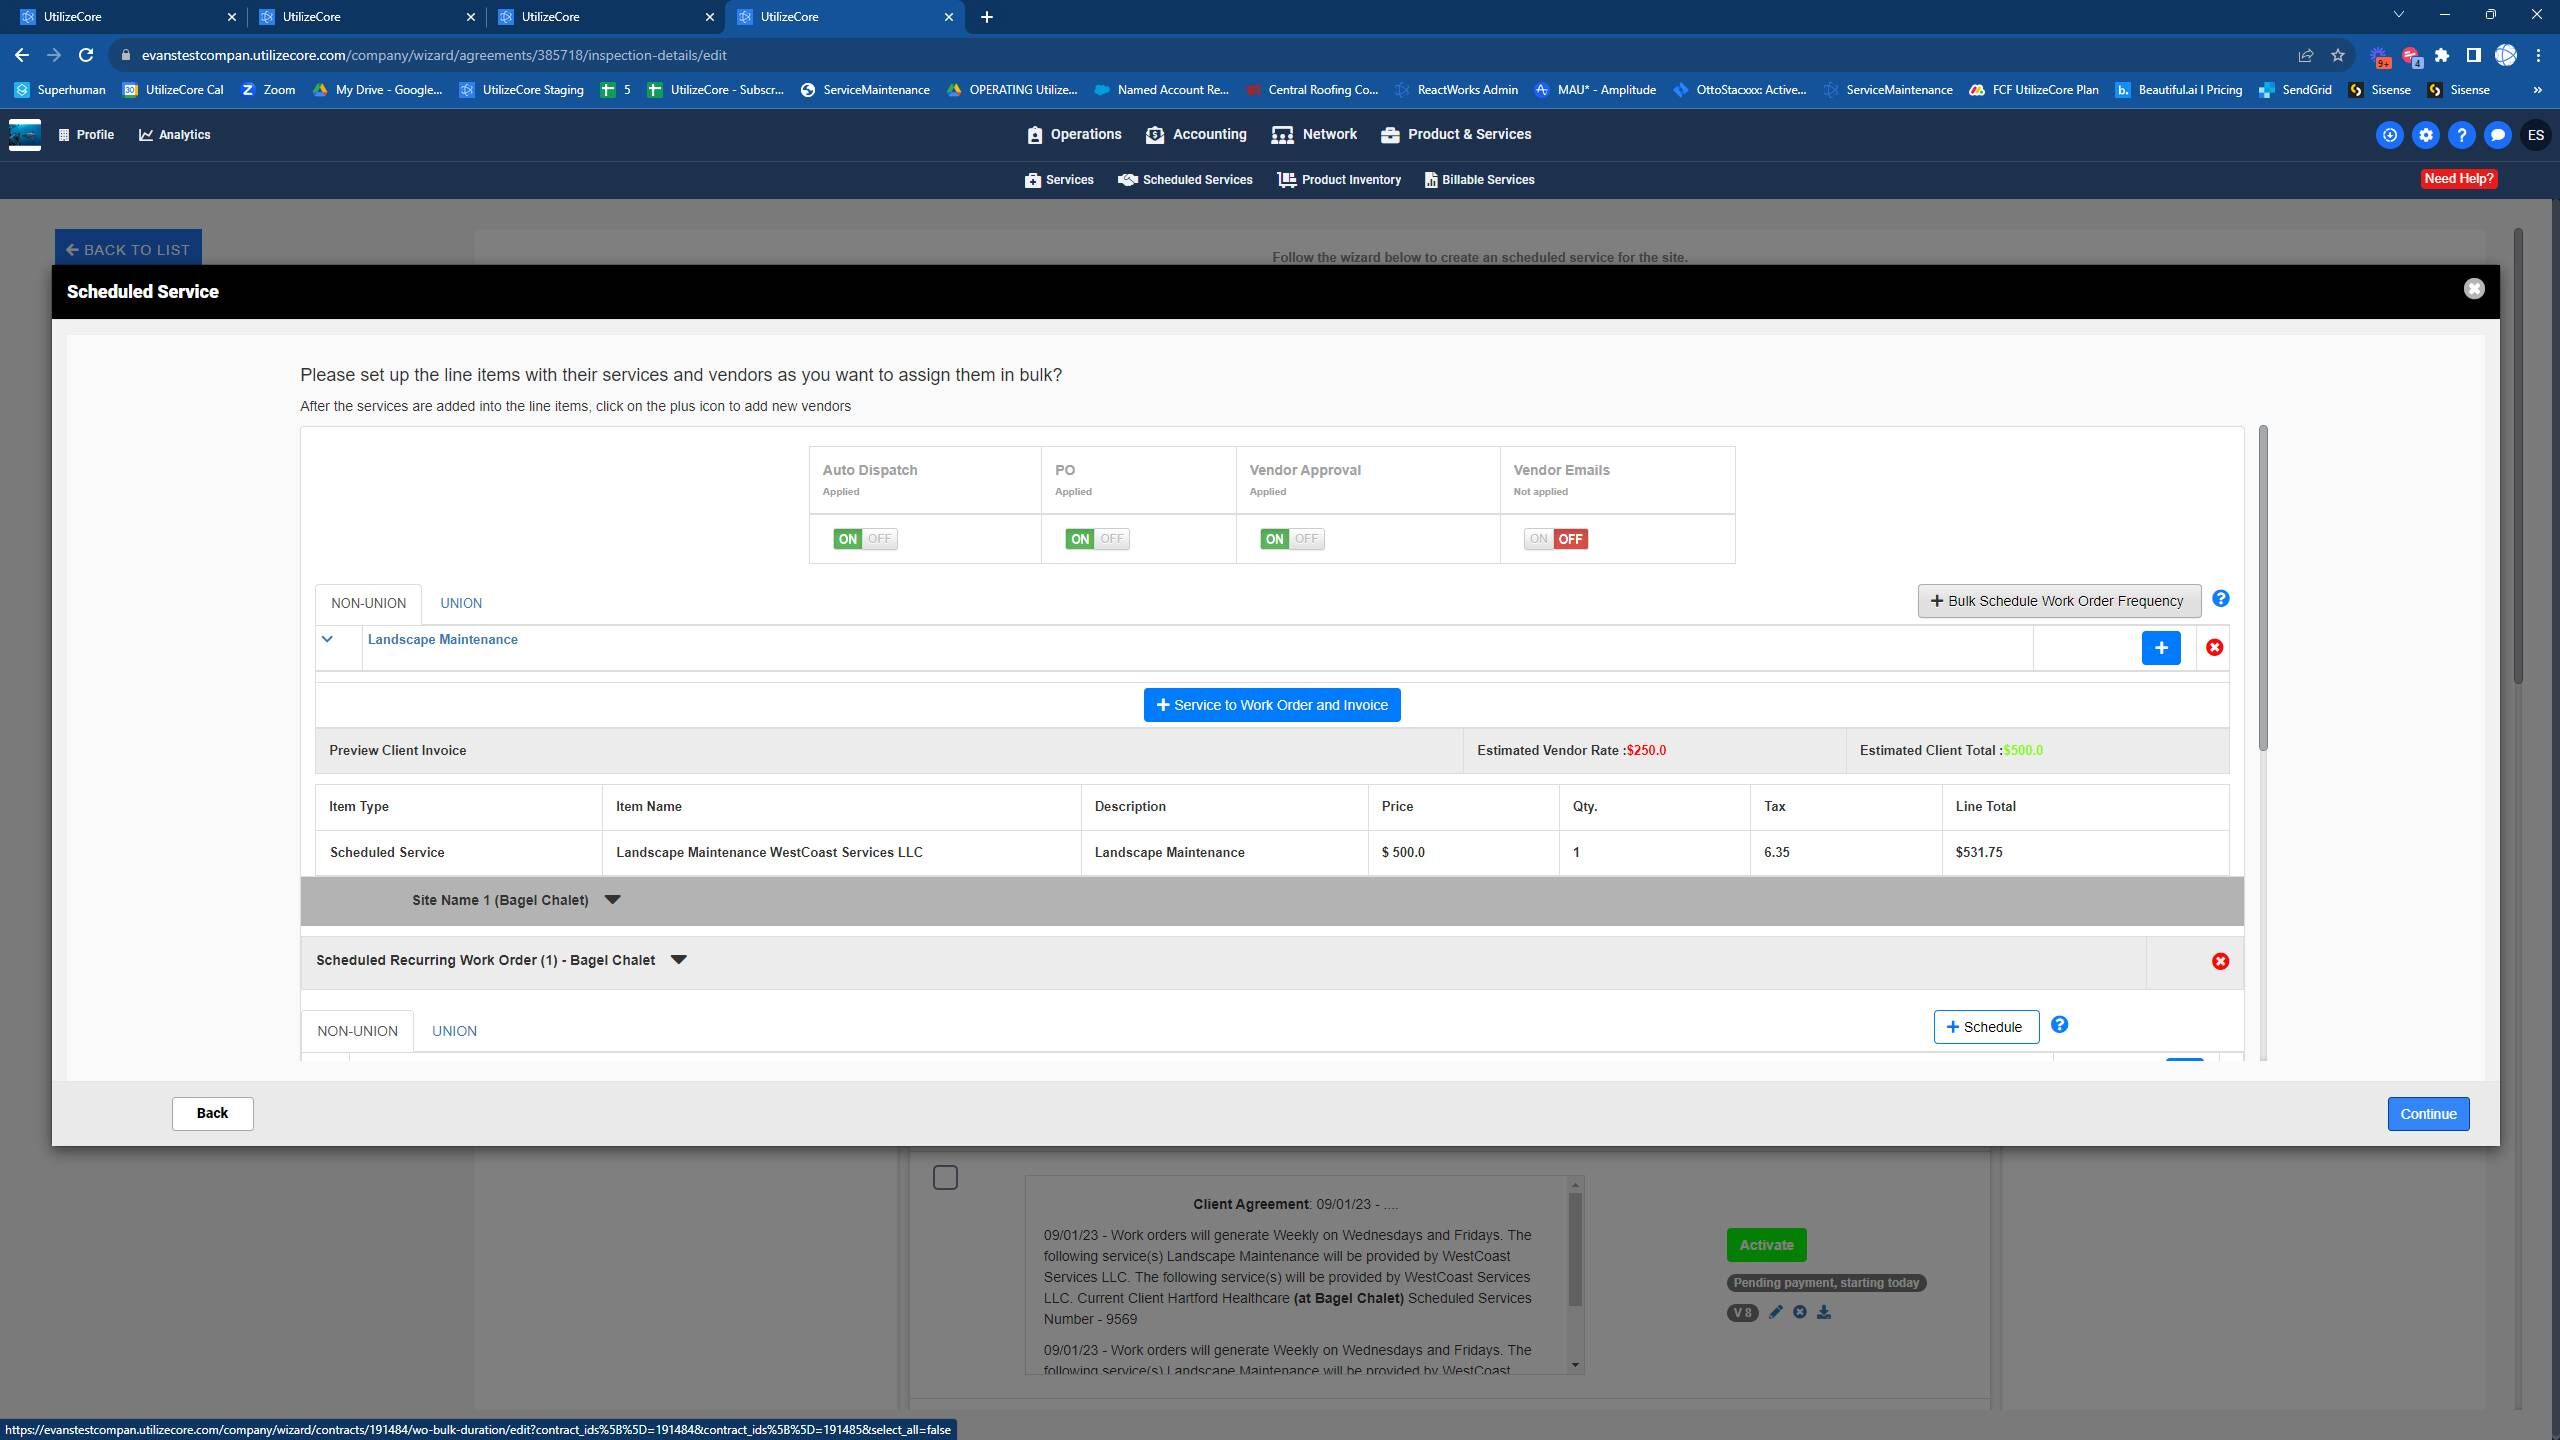Open the settings gear in header
2560x1440 pixels.
[2425, 135]
